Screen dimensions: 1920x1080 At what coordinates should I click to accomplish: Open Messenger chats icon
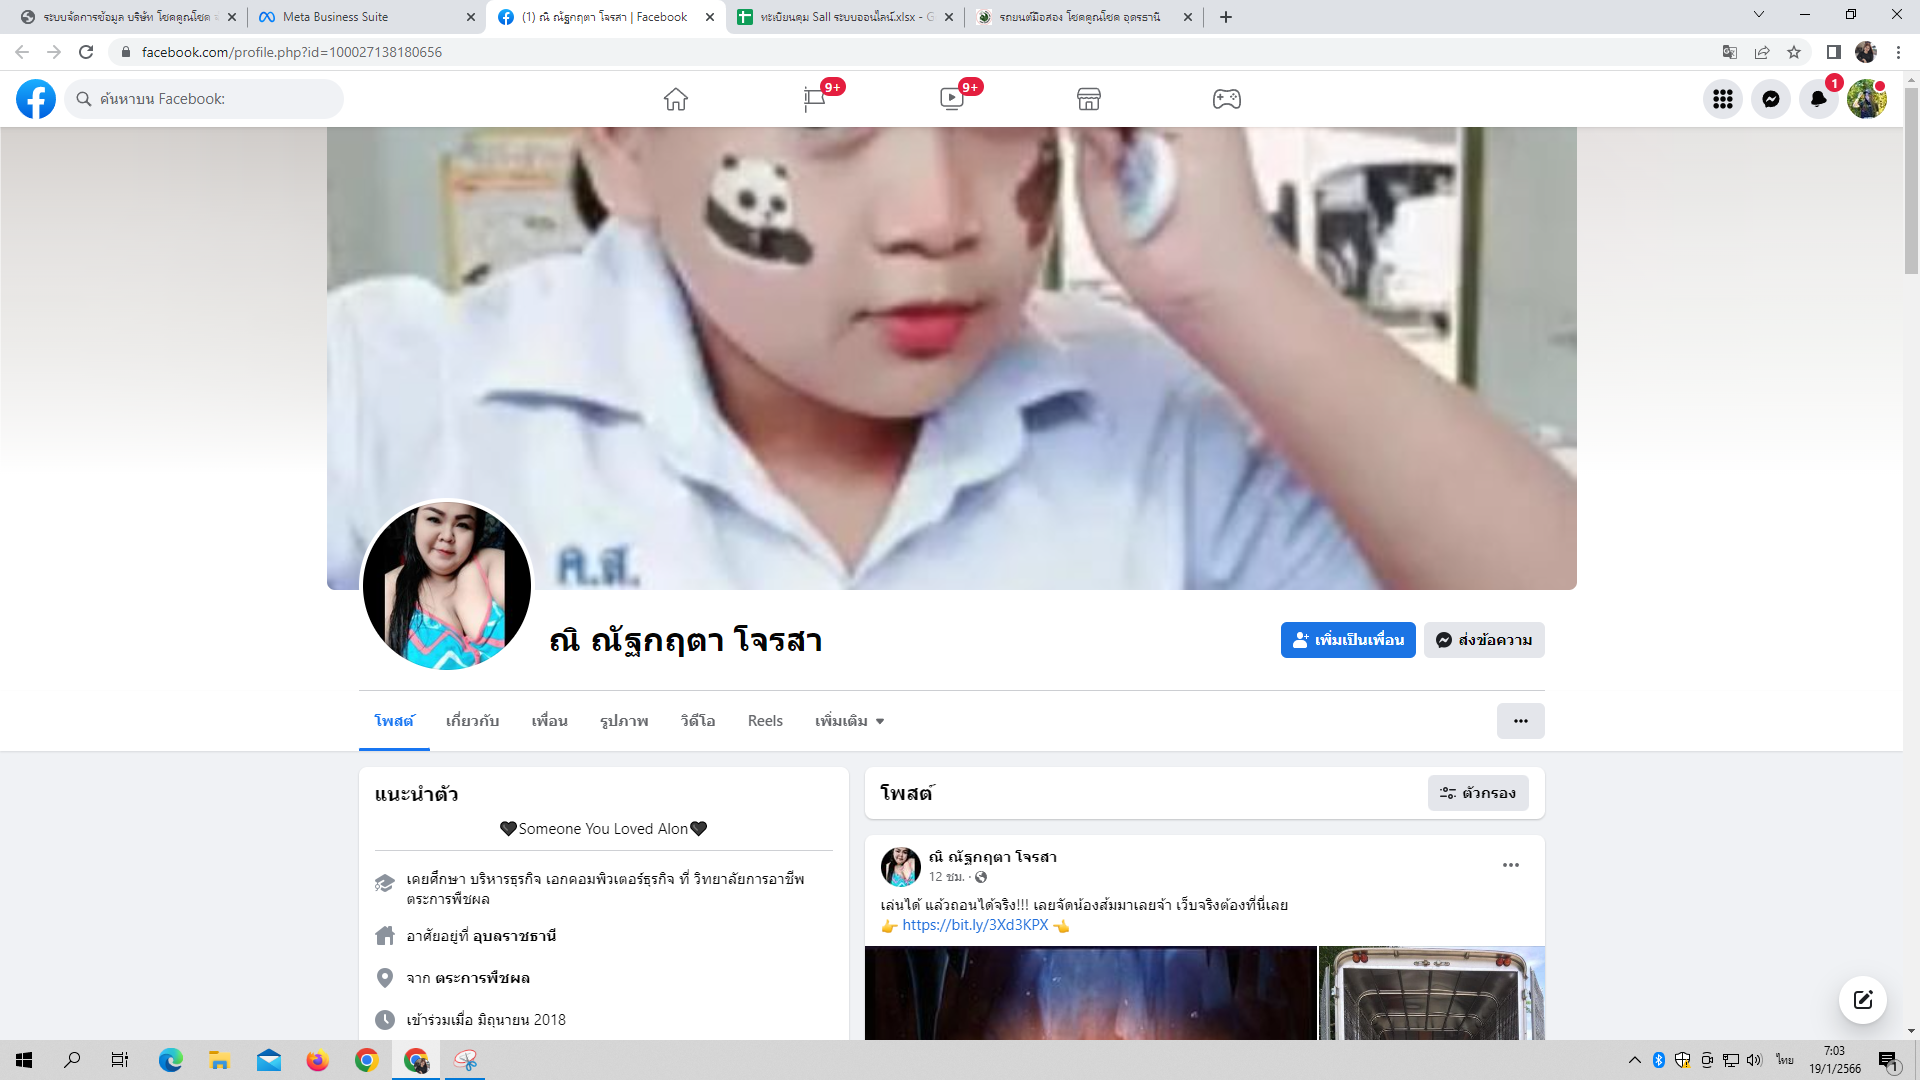(1770, 99)
